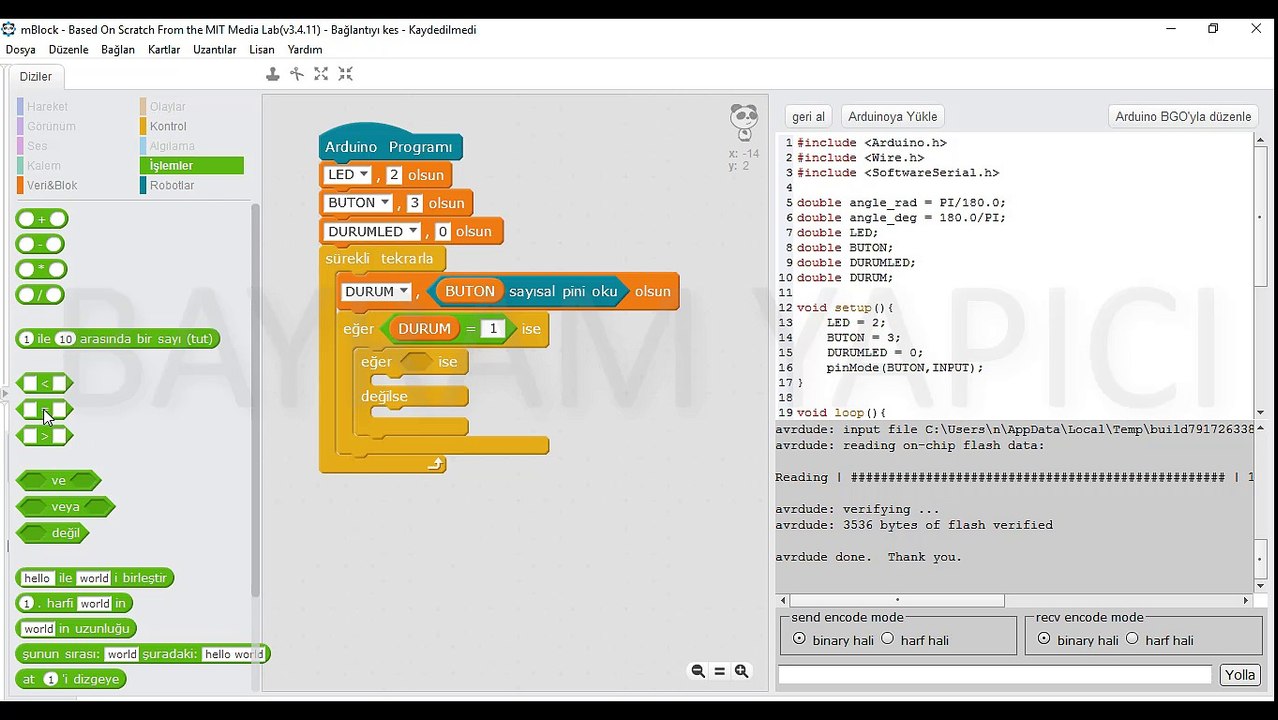This screenshot has height=720, width=1278.
Task: Open the Robotlar block category
Action: pos(172,185)
